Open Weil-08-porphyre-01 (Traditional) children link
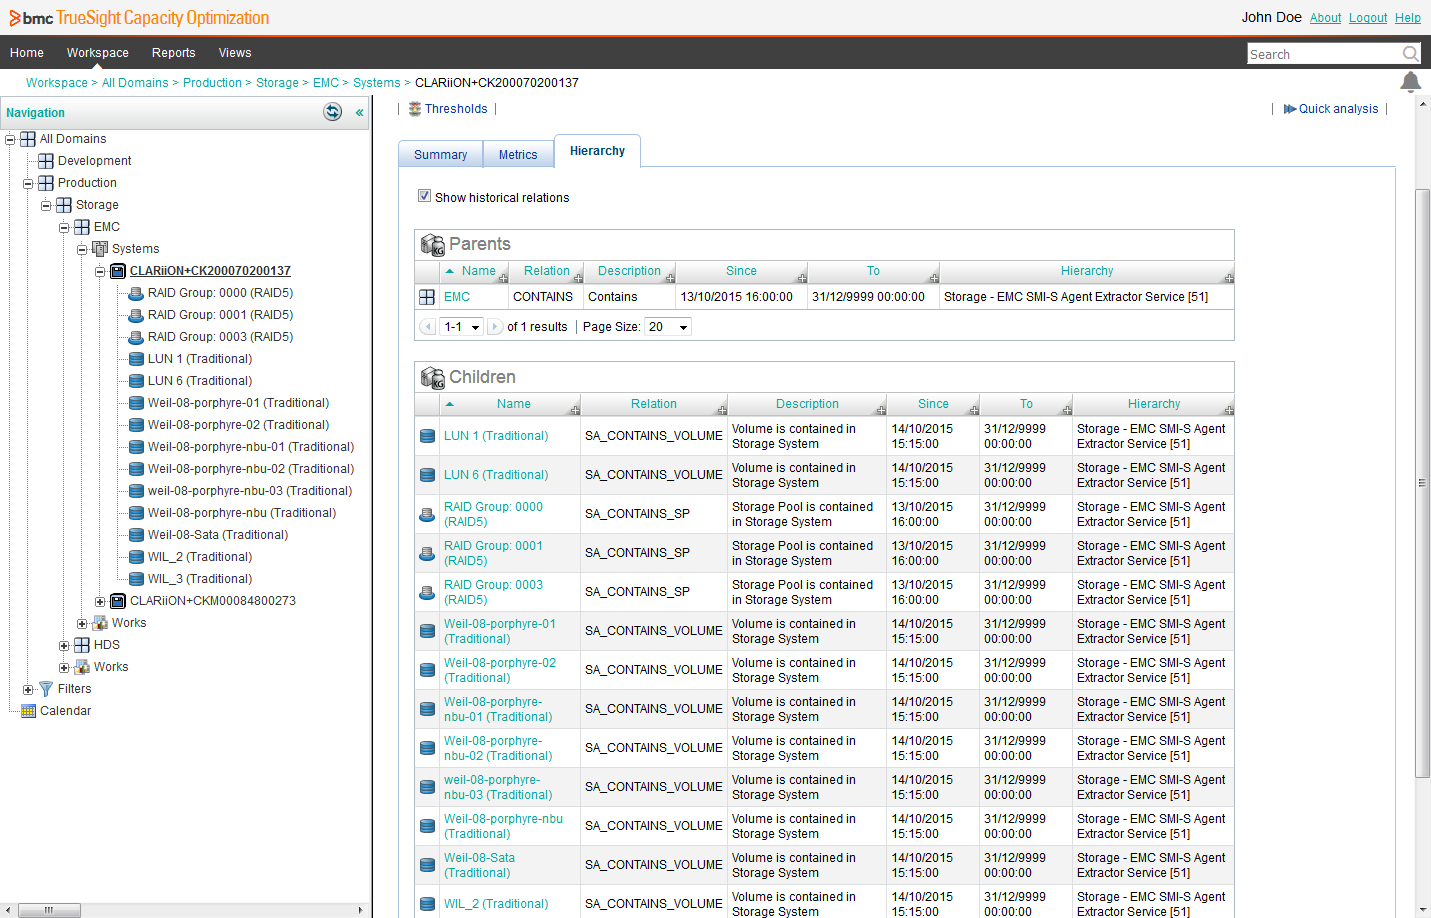This screenshot has height=918, width=1431. click(500, 631)
